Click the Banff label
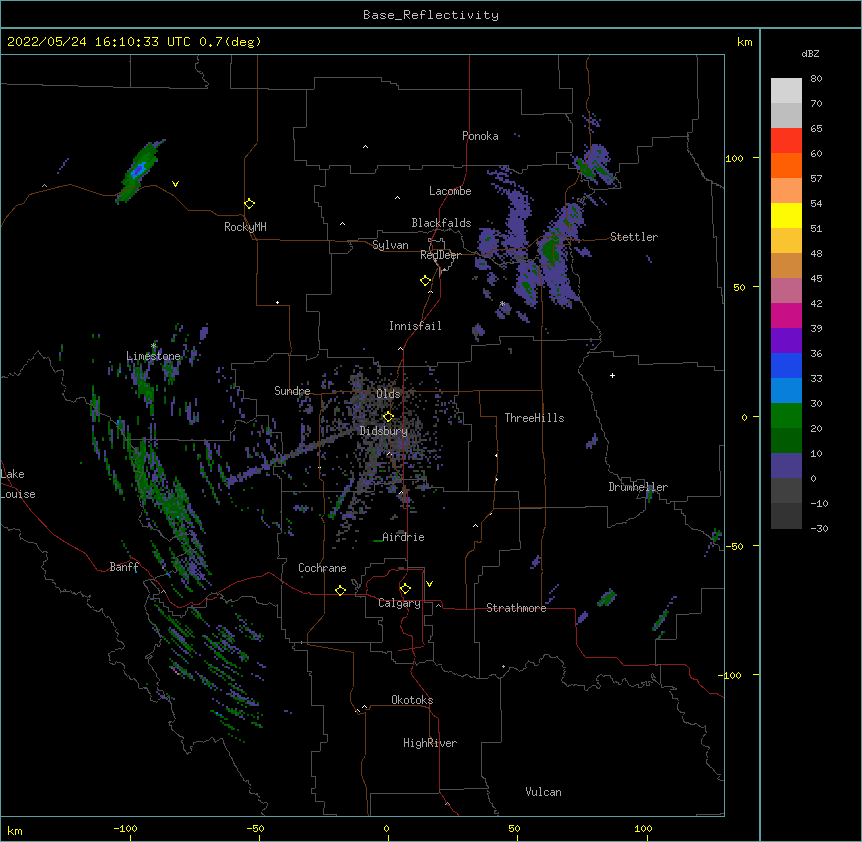Viewport: 862px width, 842px height. 124,567
